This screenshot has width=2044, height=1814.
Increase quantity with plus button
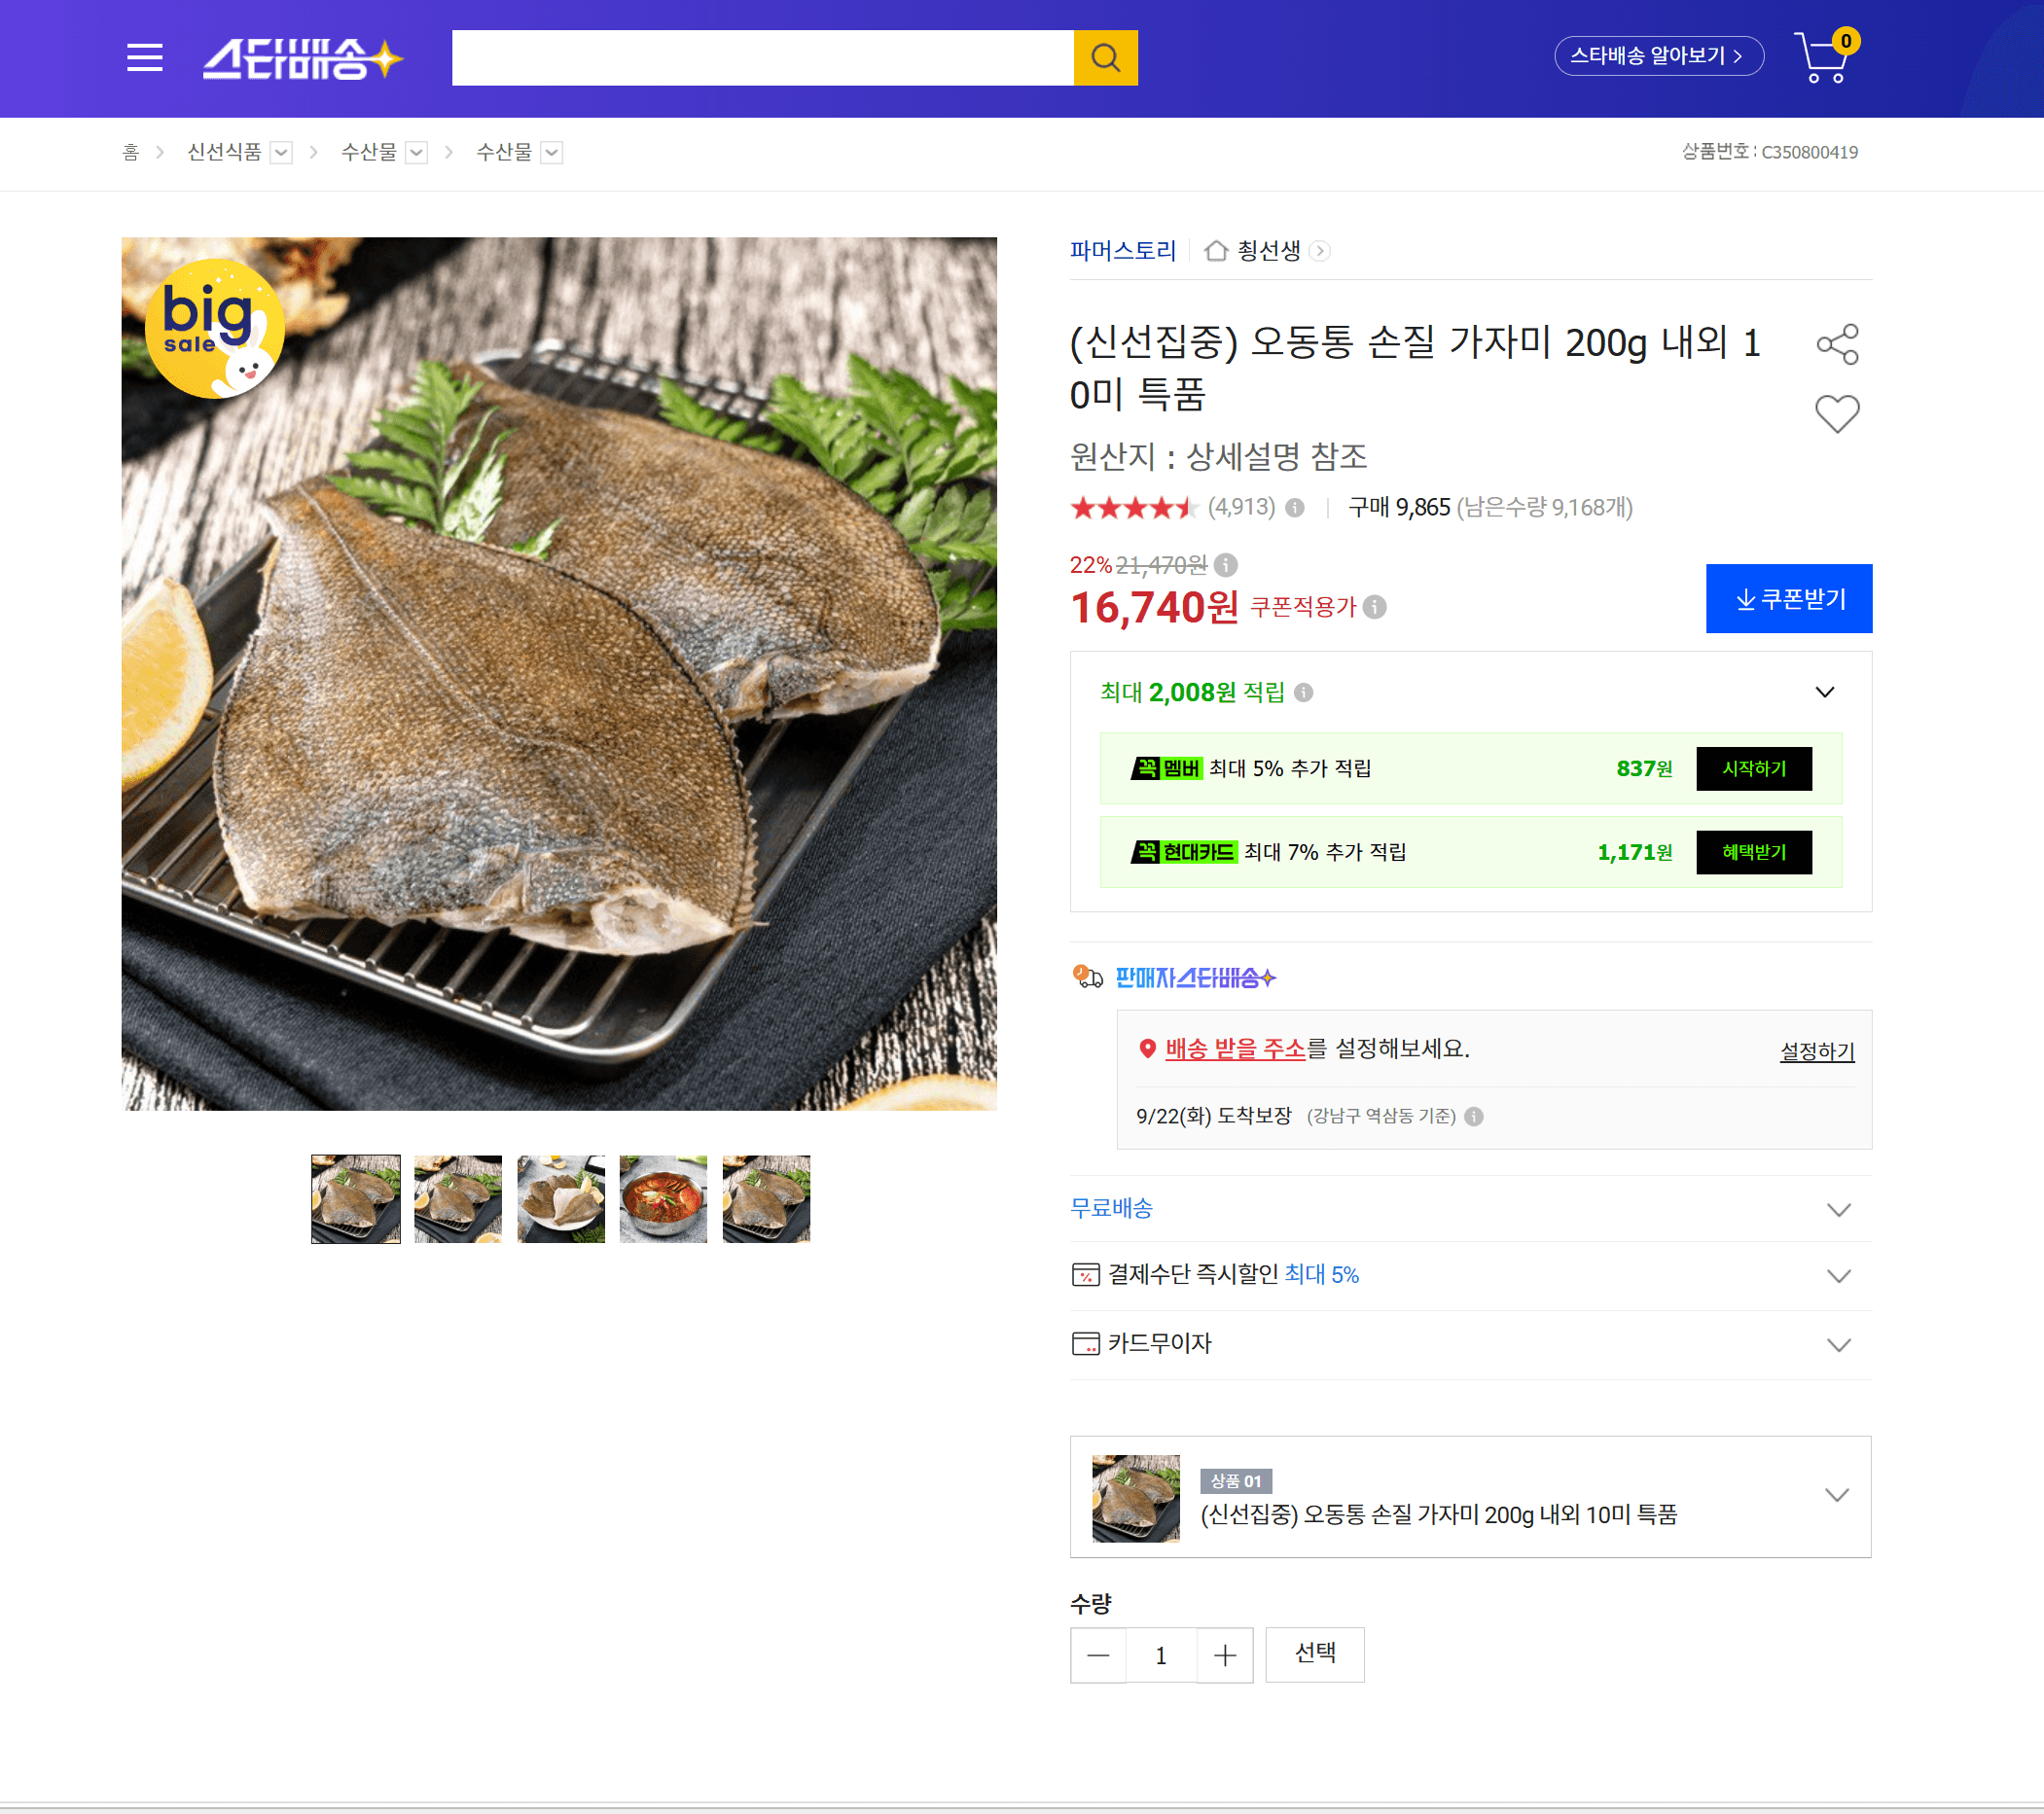[1225, 1655]
